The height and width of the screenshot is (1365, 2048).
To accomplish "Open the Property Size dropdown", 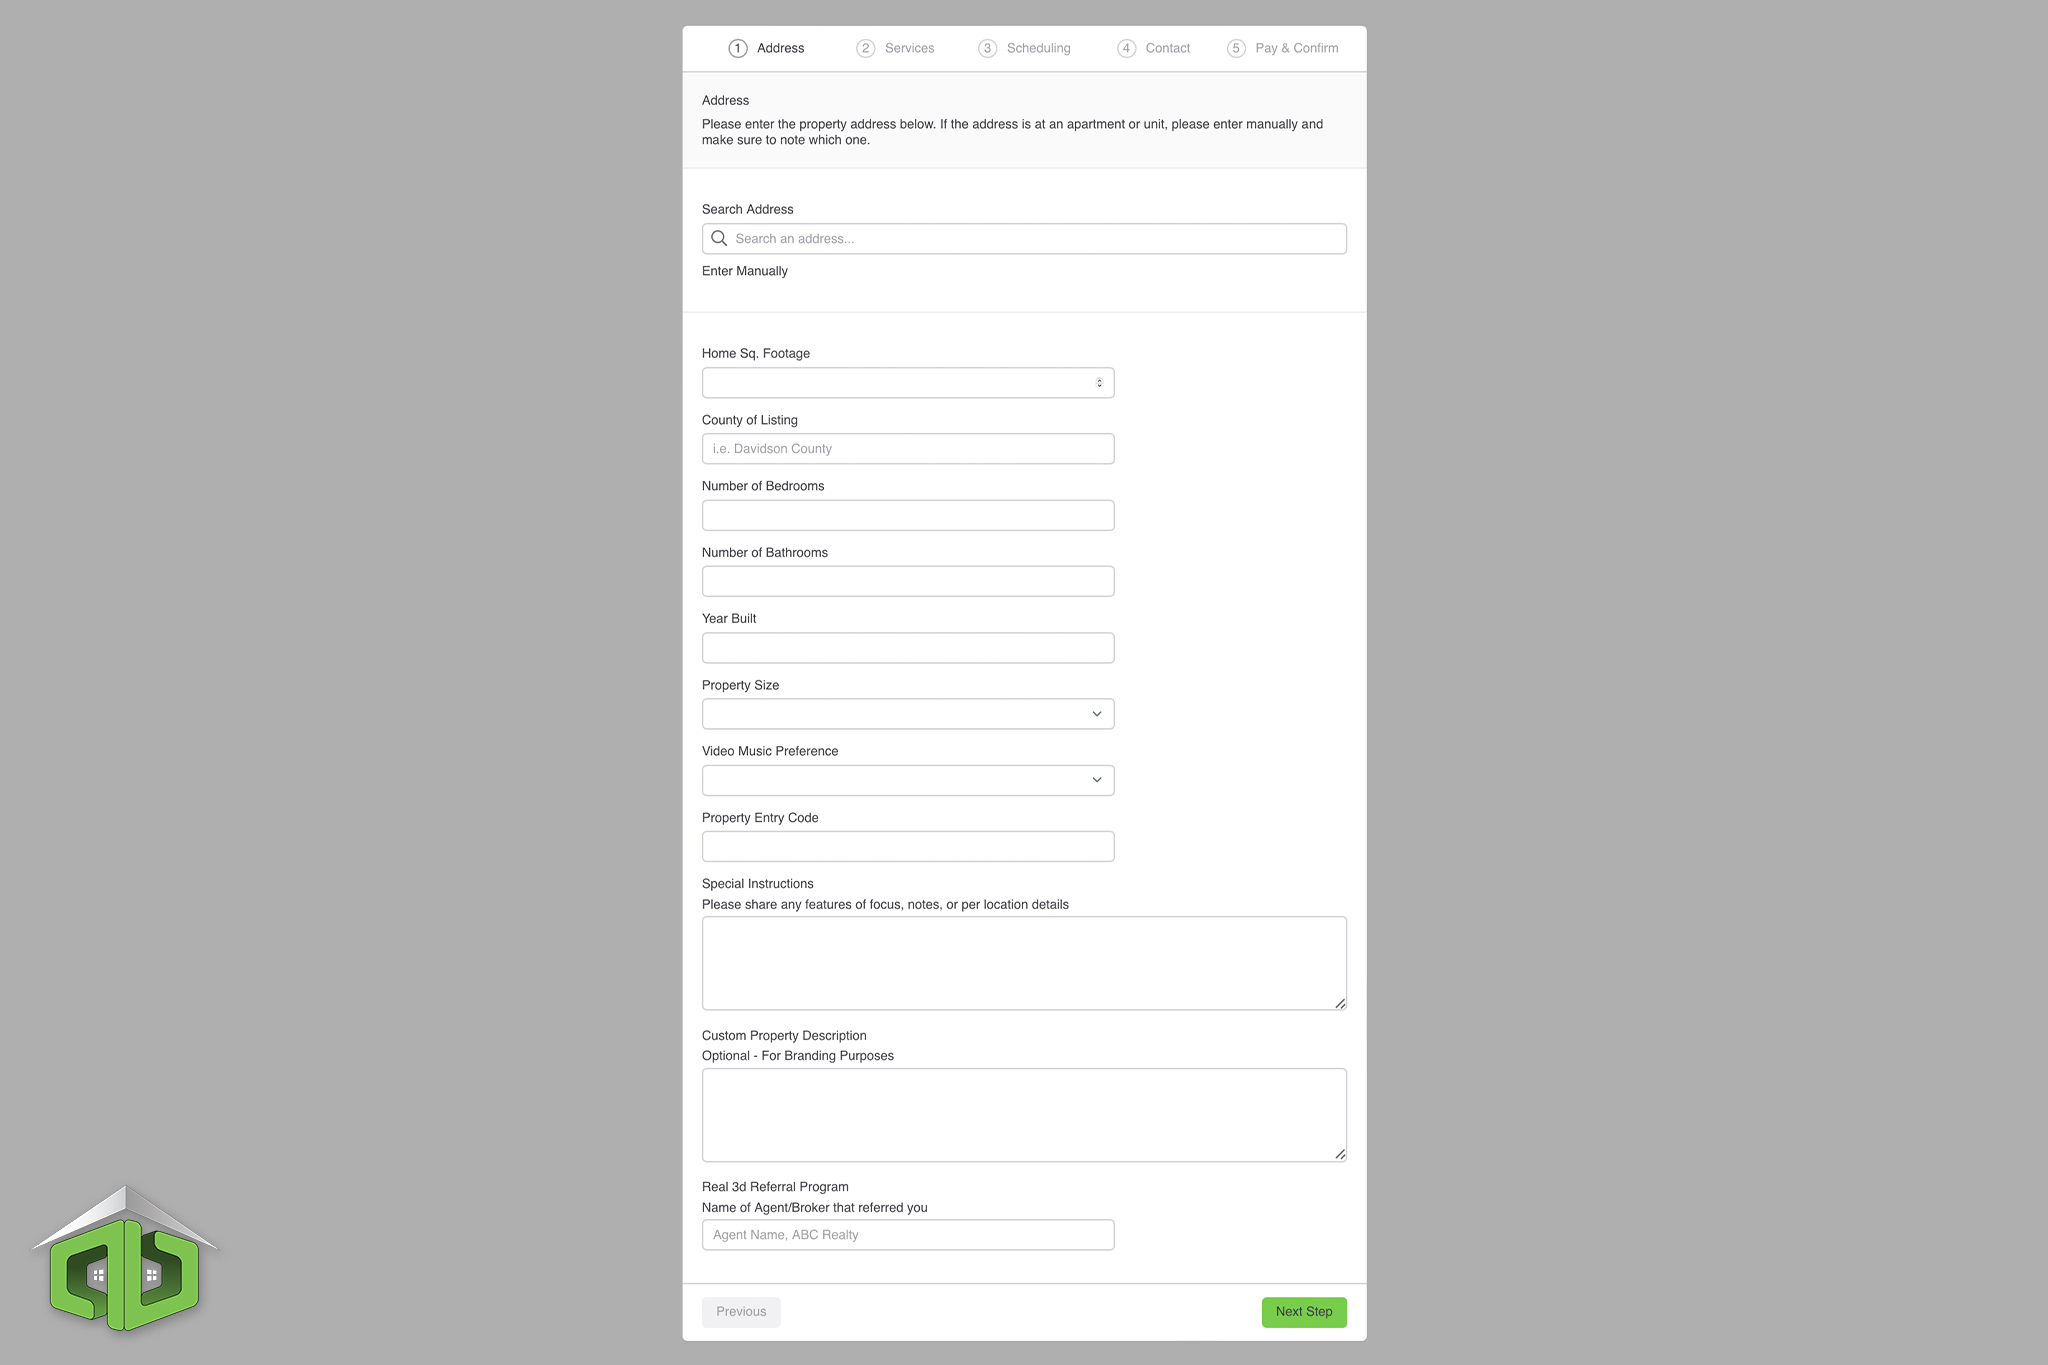I will pyautogui.click(x=908, y=714).
